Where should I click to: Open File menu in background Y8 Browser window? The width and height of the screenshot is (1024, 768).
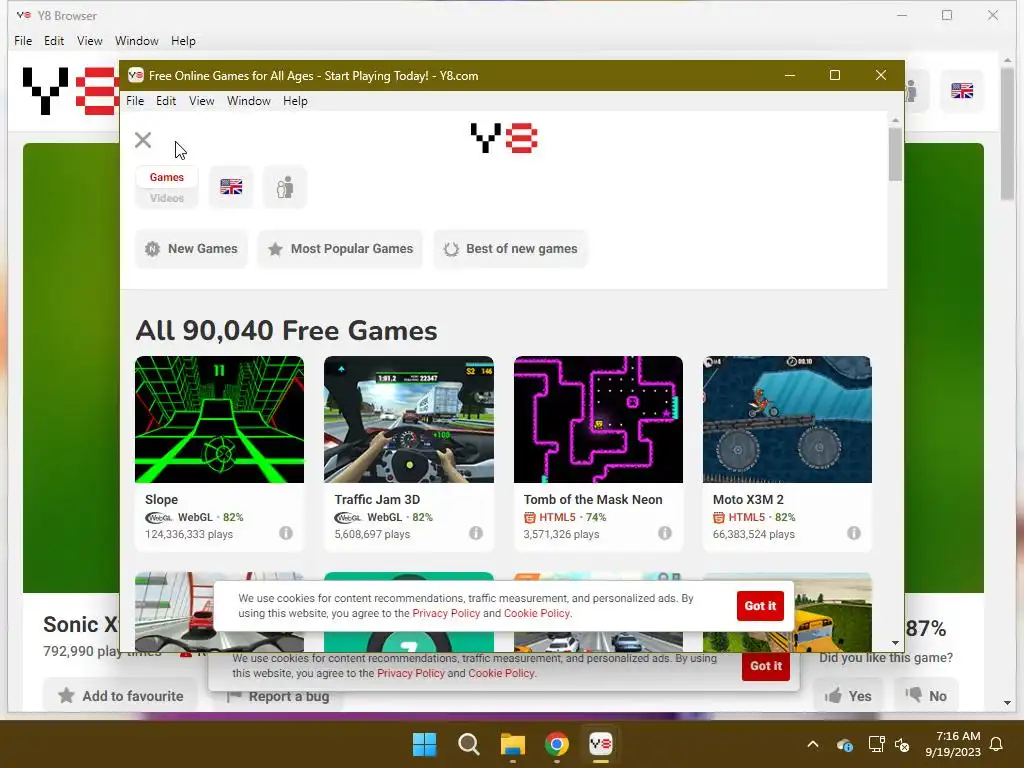tap(23, 40)
